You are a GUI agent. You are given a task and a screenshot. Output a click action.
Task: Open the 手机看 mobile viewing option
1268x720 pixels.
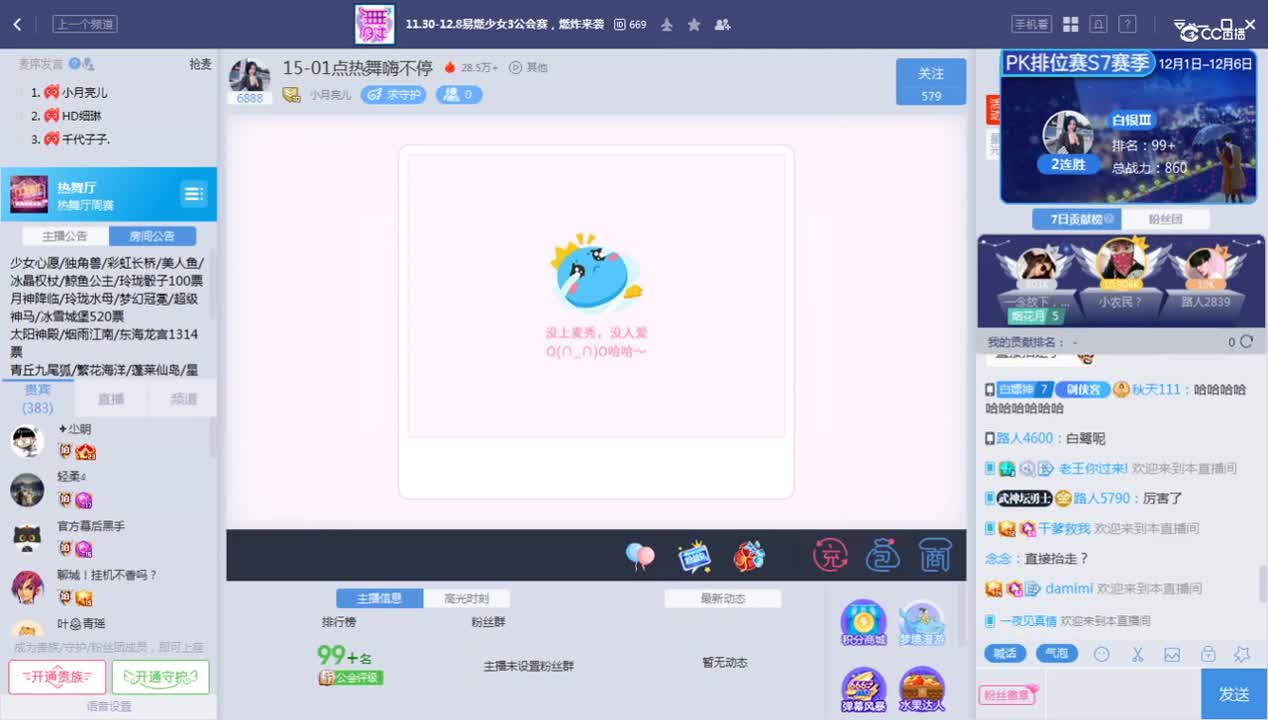1031,24
